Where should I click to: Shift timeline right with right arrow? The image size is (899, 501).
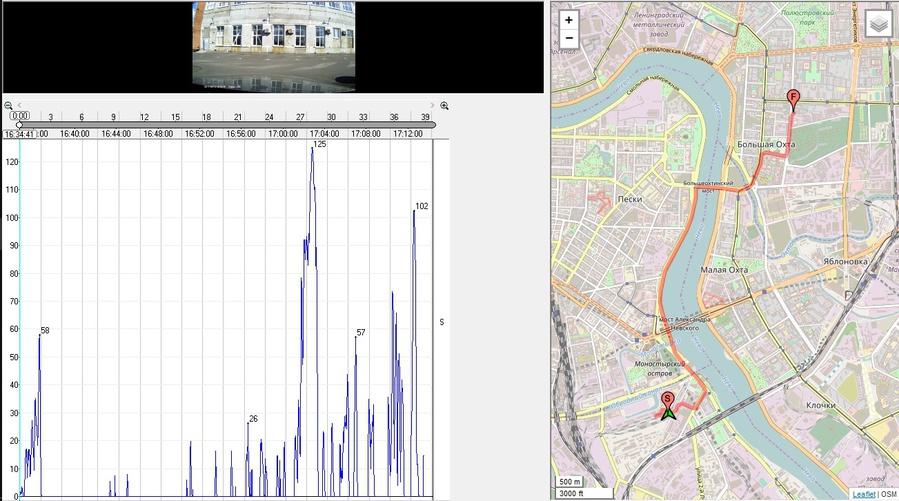click(x=432, y=105)
